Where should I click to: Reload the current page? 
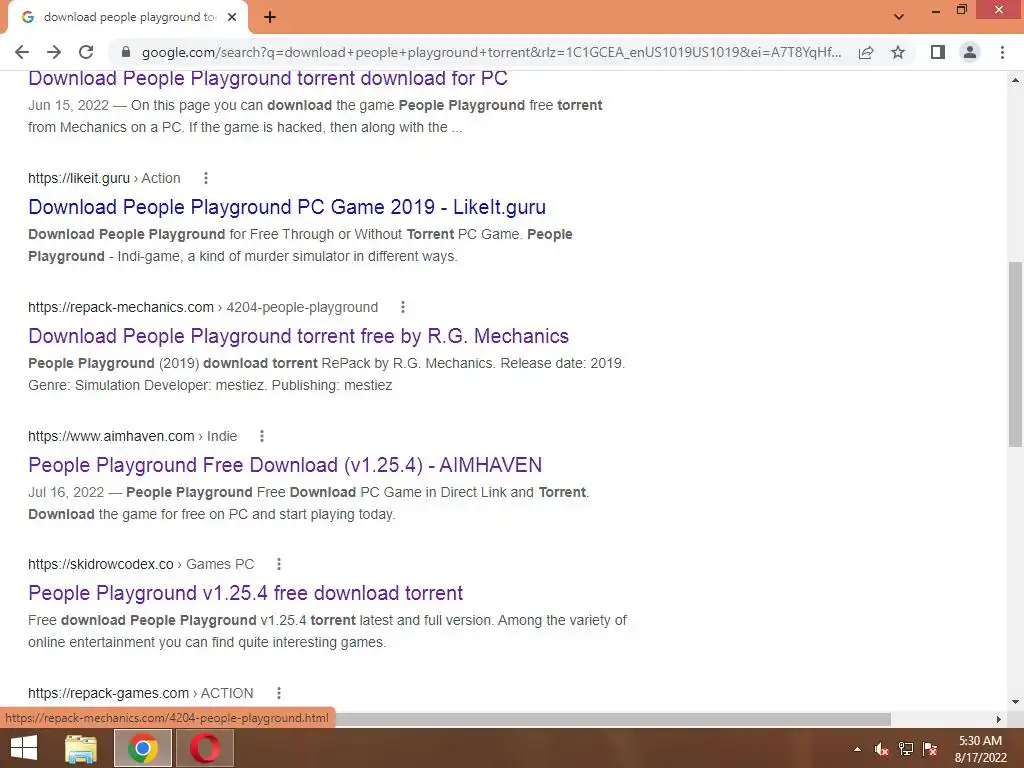point(86,52)
